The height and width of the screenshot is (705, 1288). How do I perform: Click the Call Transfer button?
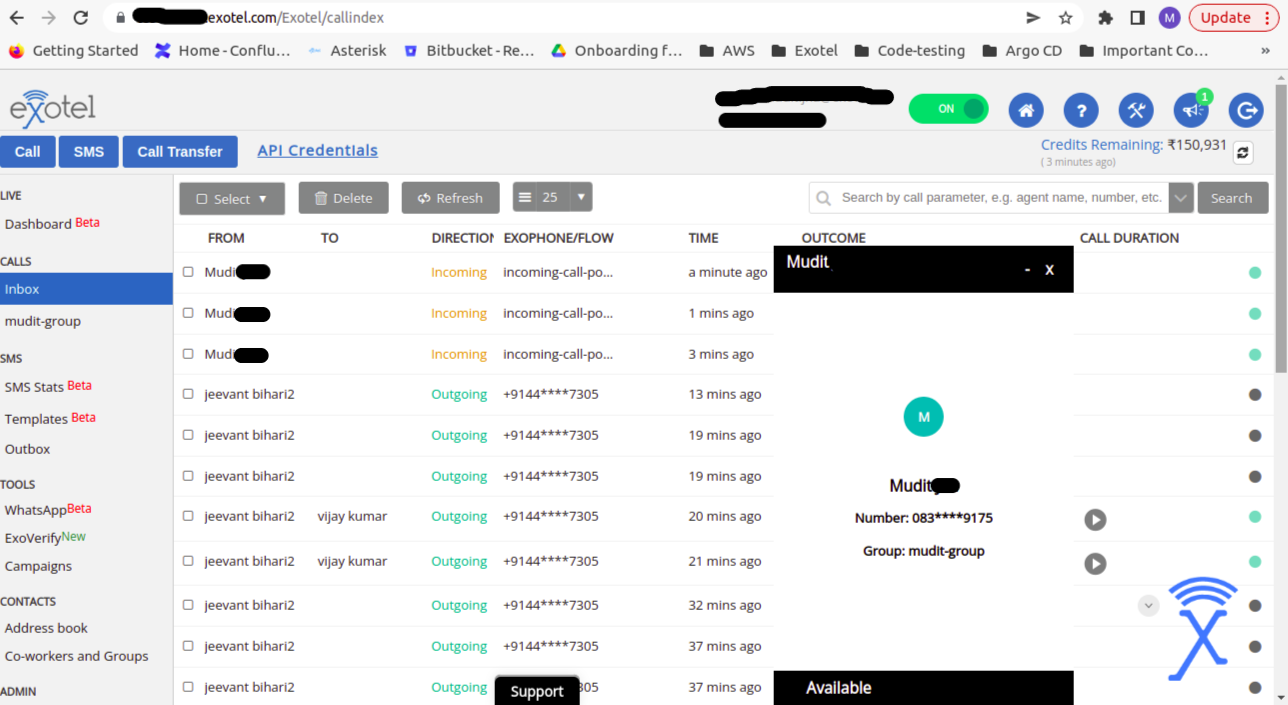[x=180, y=151]
